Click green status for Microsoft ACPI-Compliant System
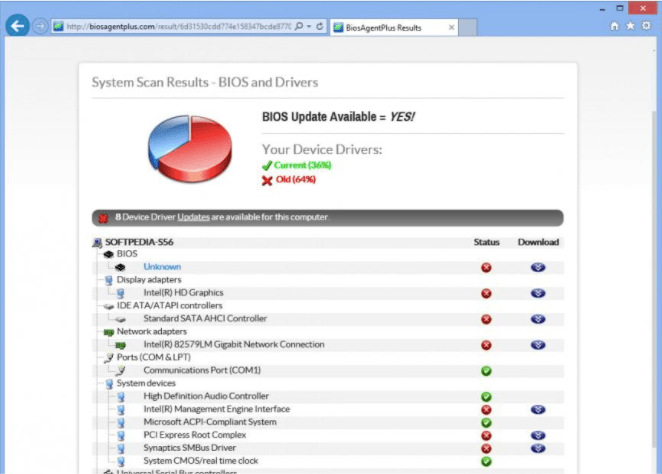Screen dimensions: 662x474 [486, 423]
